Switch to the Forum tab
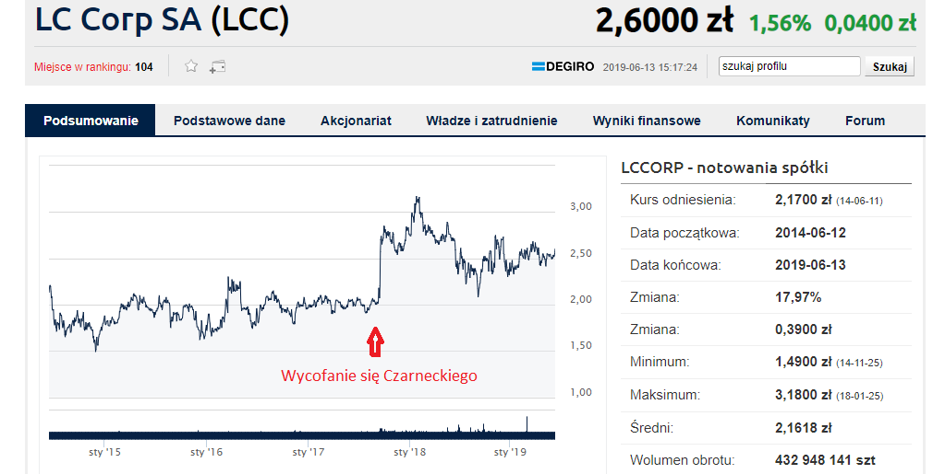 coord(865,121)
